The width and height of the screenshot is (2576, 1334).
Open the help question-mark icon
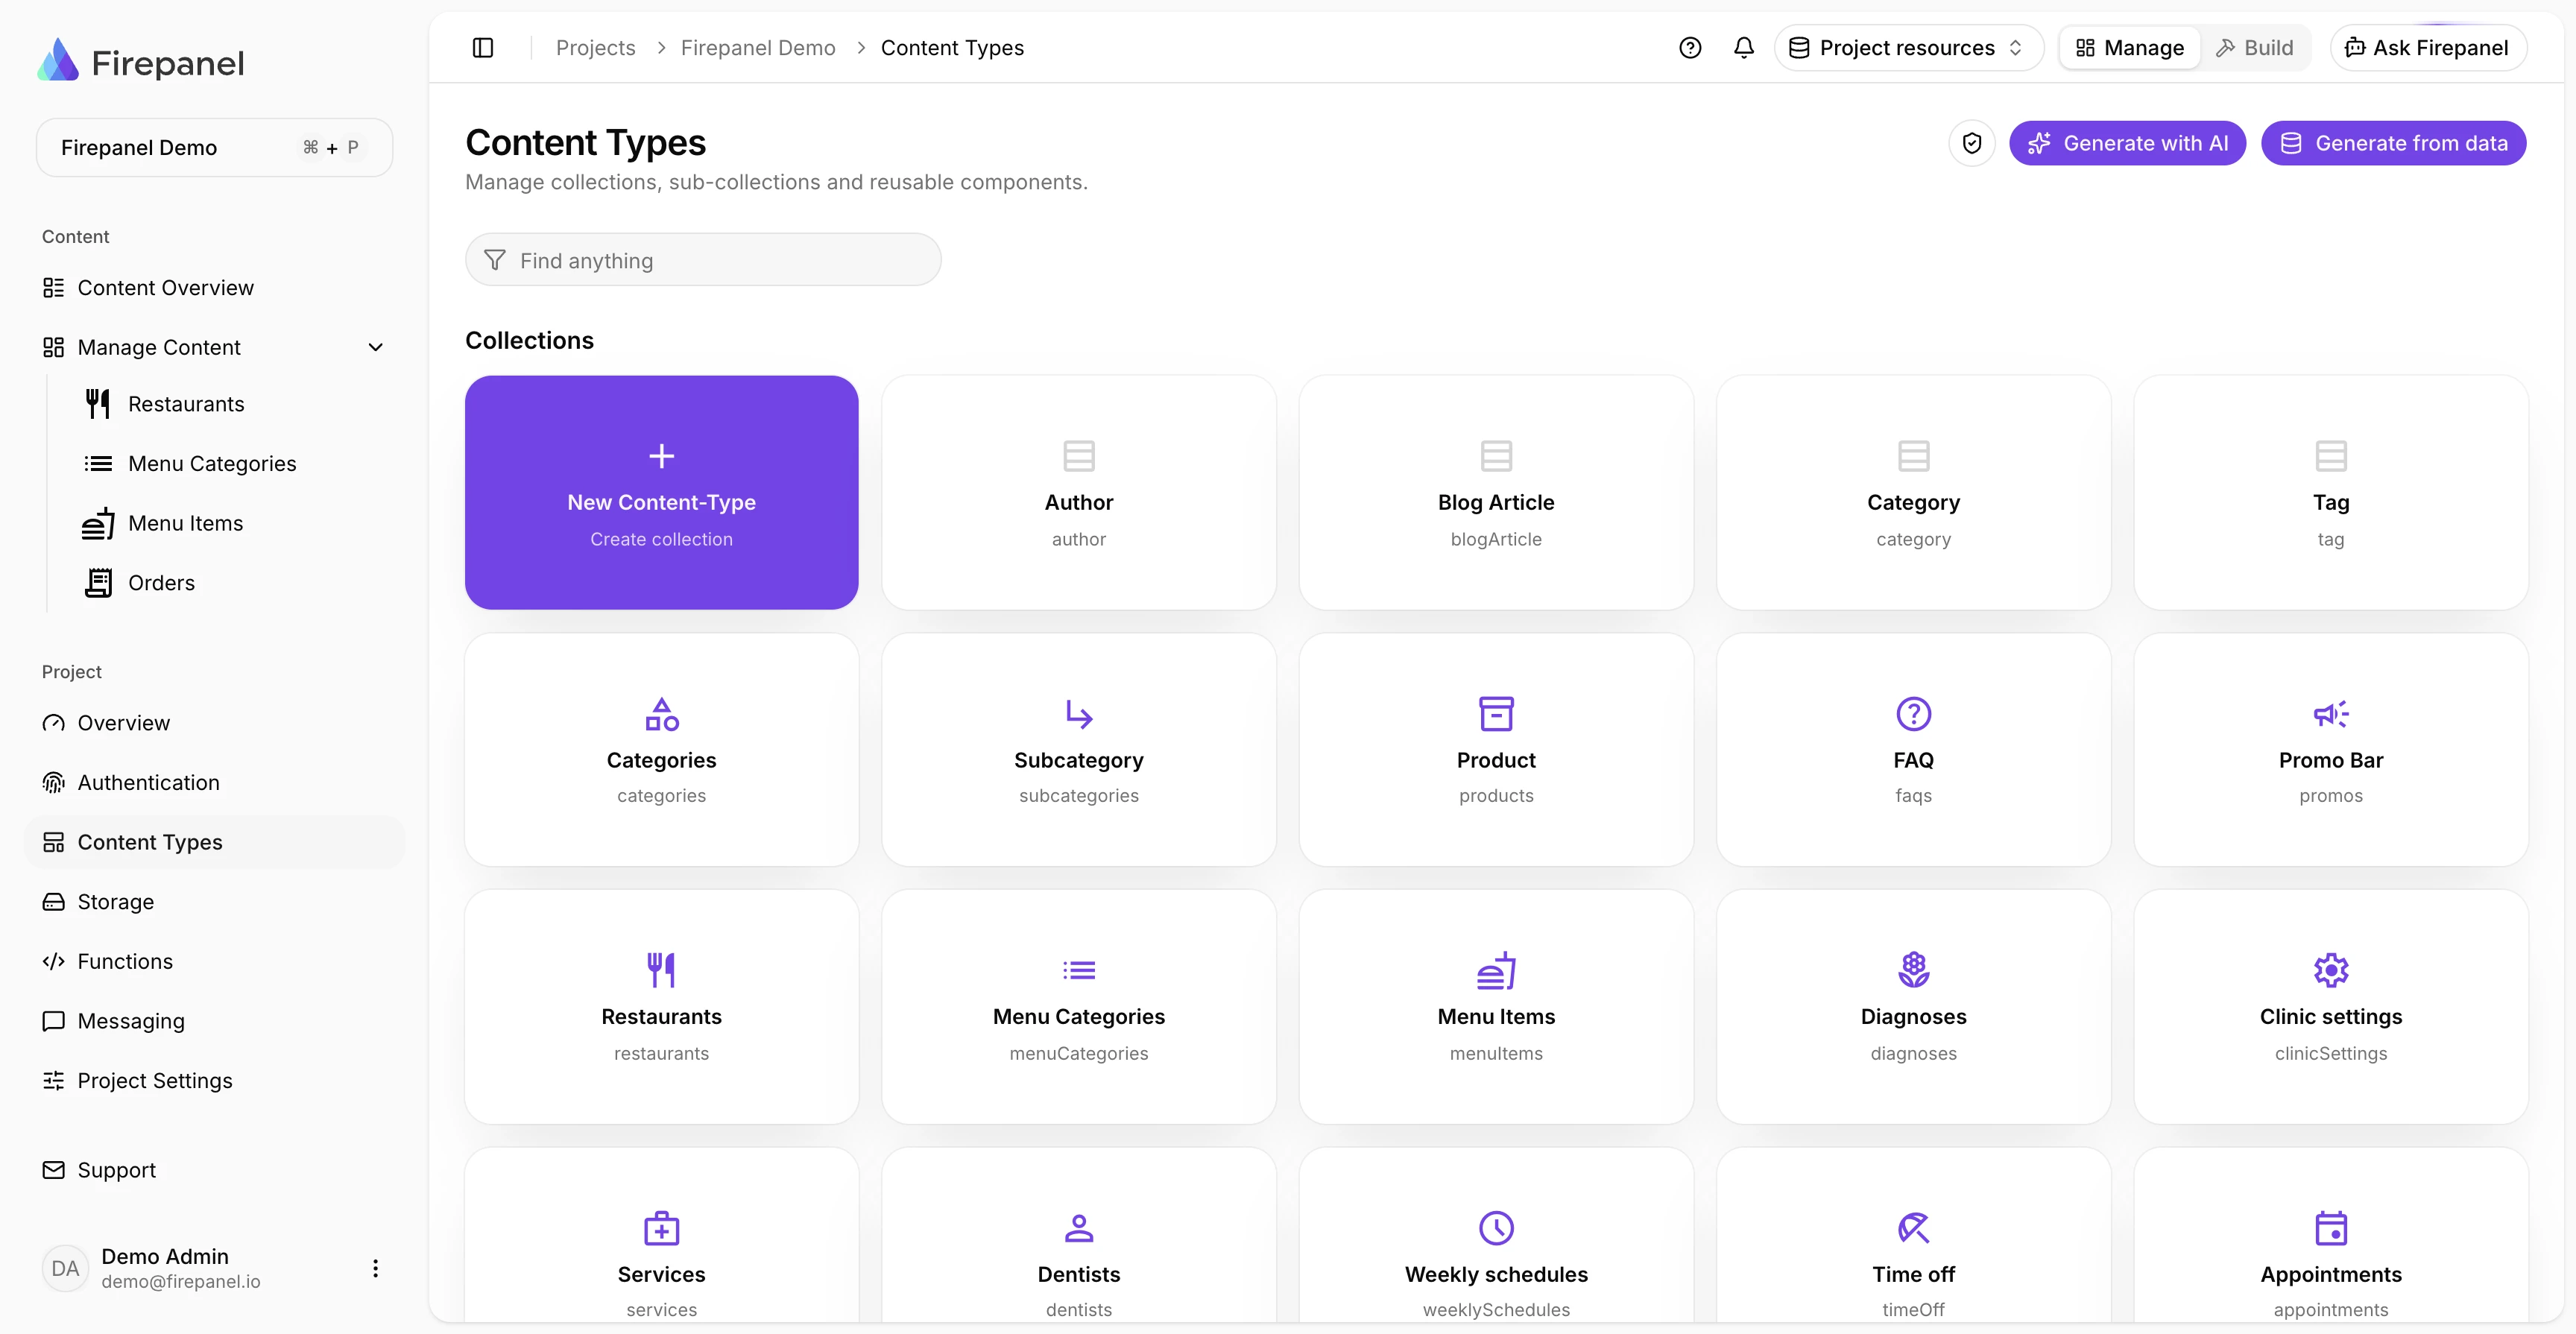pyautogui.click(x=1690, y=47)
